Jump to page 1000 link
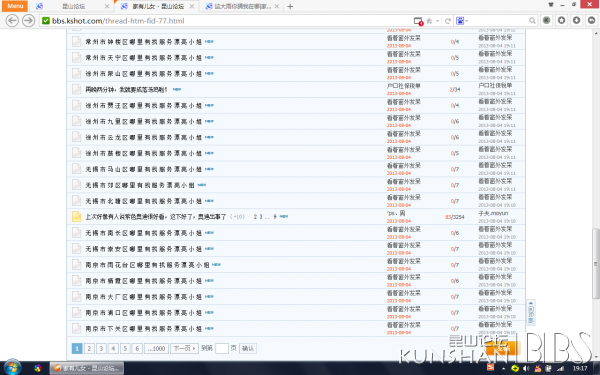 pyautogui.click(x=156, y=348)
